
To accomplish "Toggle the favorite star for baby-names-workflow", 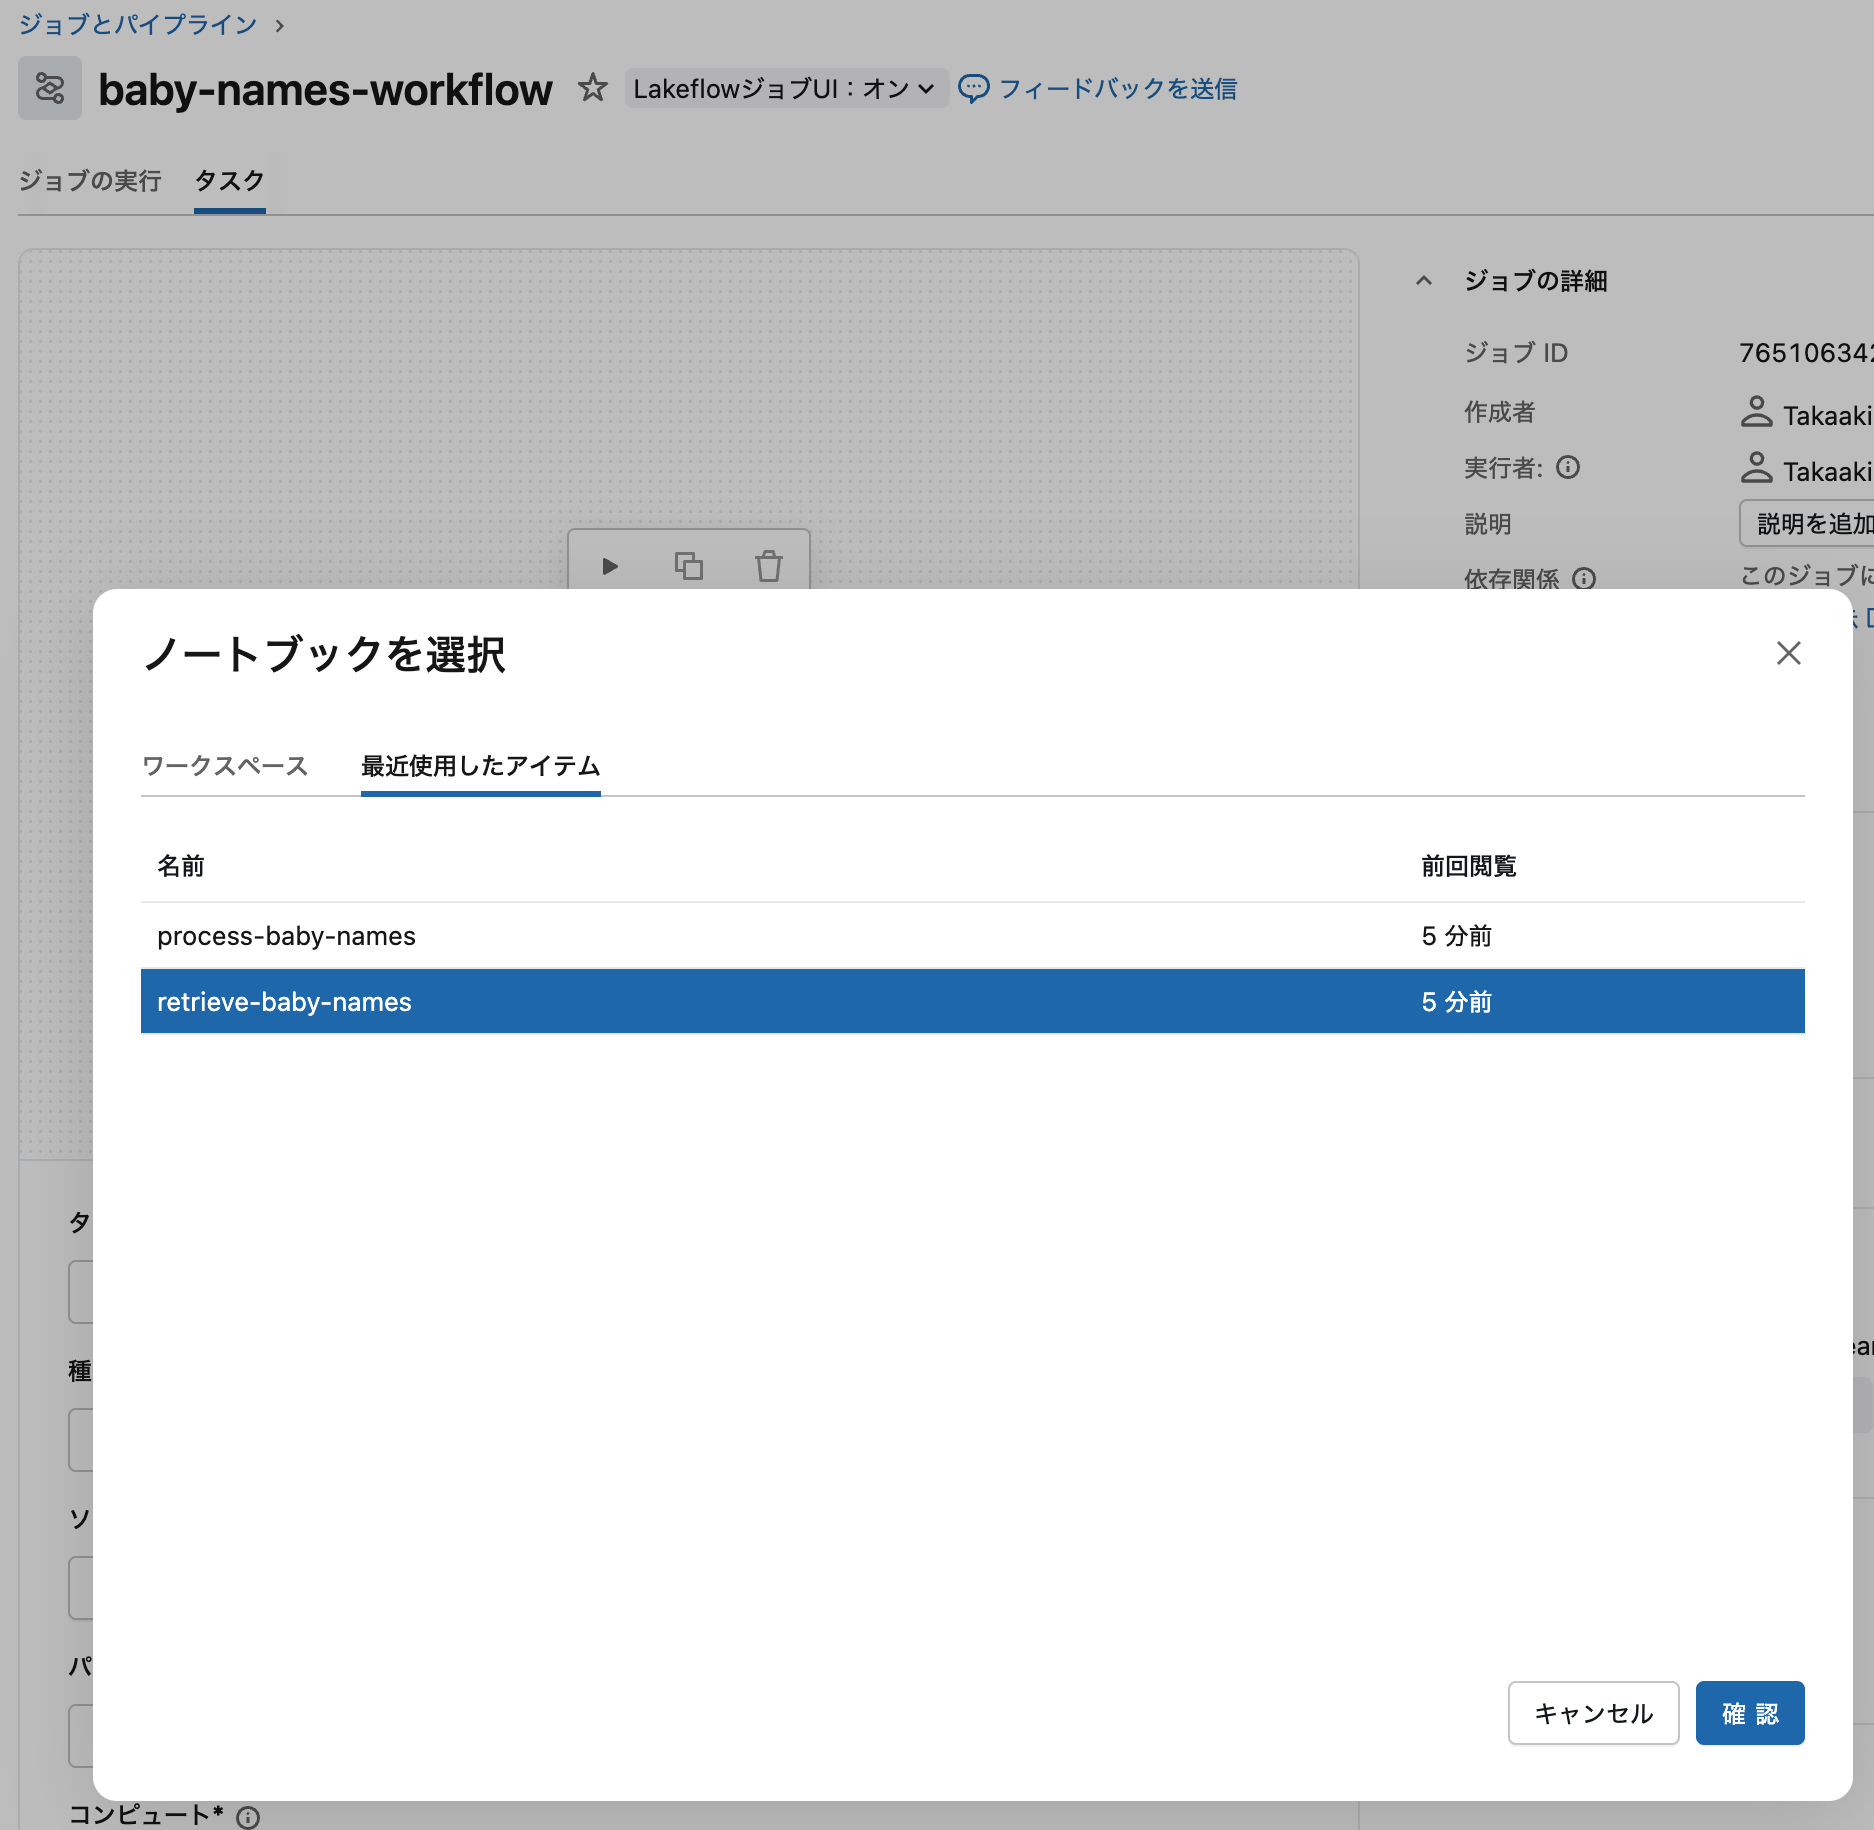I will [593, 88].
